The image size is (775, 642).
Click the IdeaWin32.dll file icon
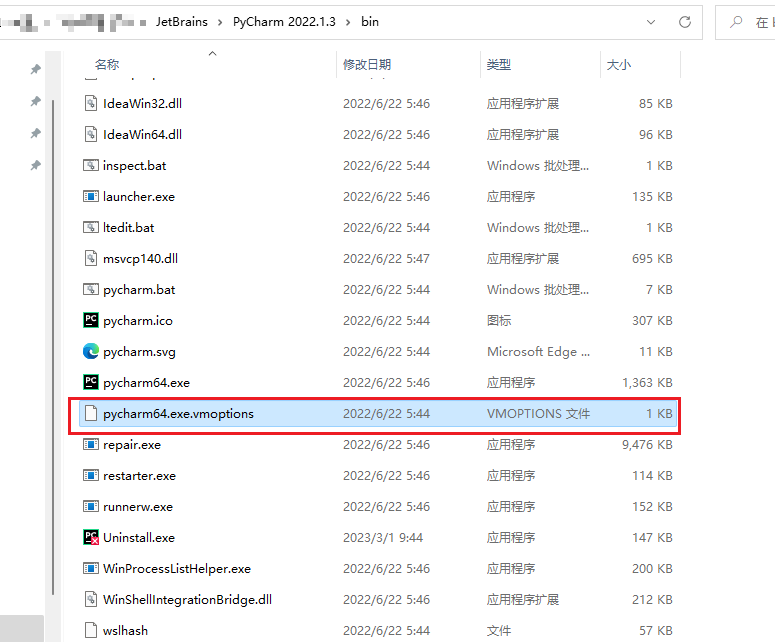(x=90, y=103)
